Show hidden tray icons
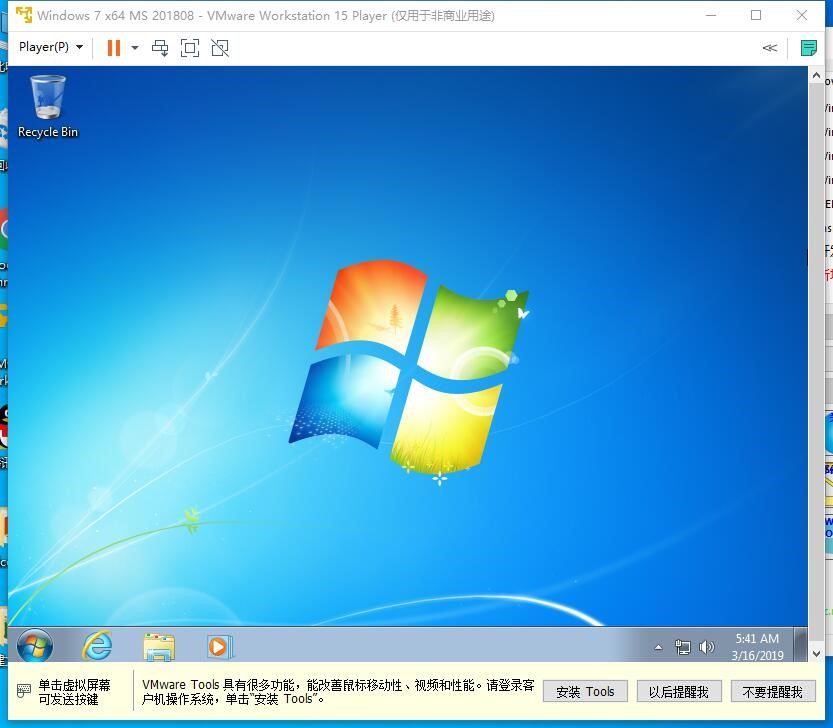 coord(658,647)
